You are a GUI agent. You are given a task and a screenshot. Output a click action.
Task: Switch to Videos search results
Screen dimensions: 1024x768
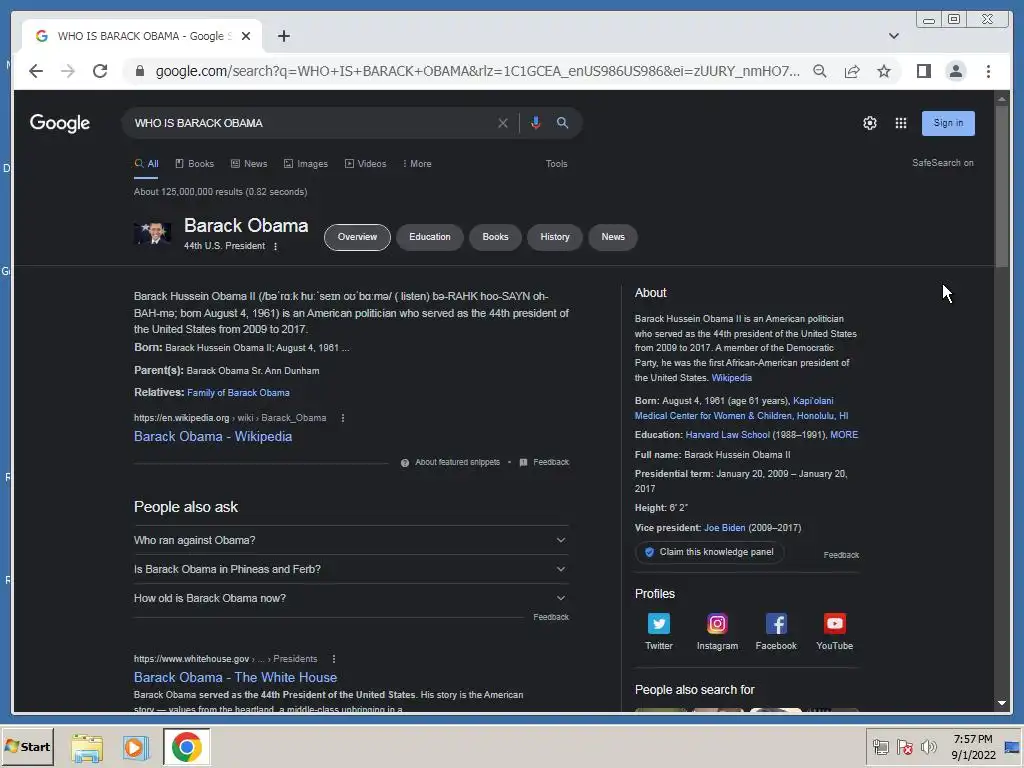tap(366, 164)
